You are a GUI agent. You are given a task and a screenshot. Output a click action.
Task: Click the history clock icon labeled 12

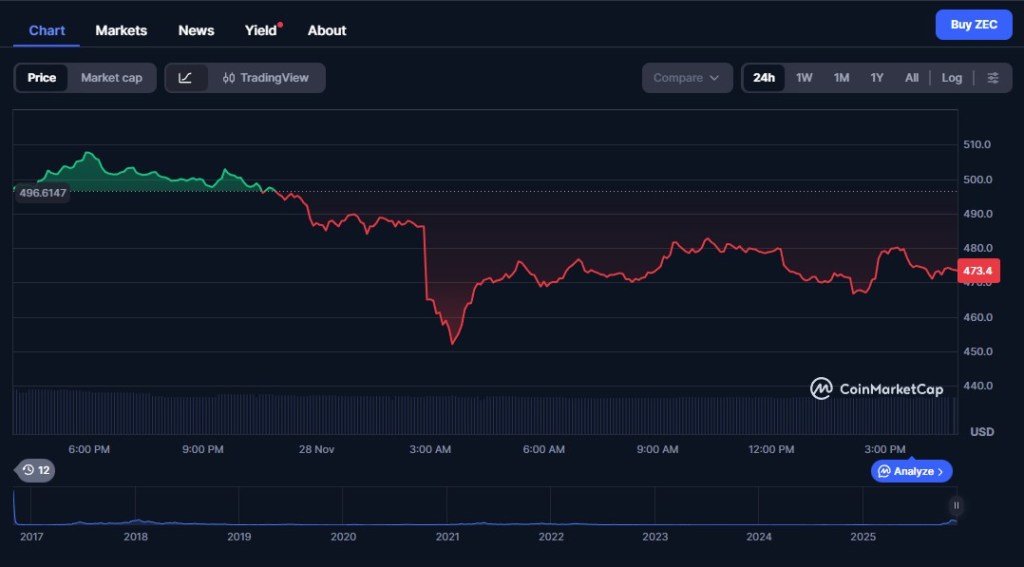(x=35, y=470)
